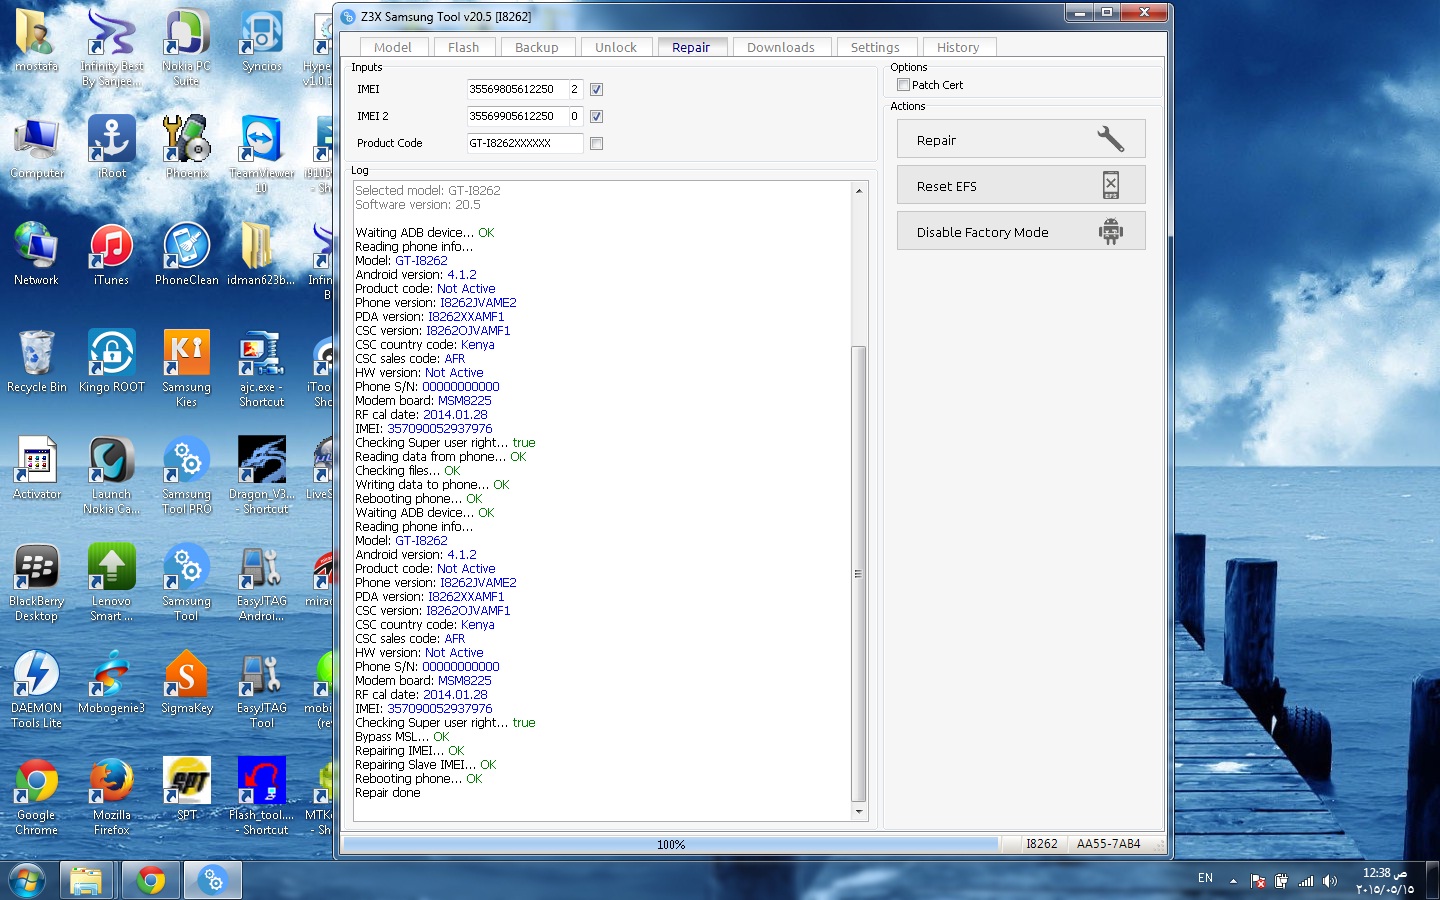Viewport: 1440px width, 900px height.
Task: Open EasyJTAG Android desktop icon
Action: (x=262, y=582)
